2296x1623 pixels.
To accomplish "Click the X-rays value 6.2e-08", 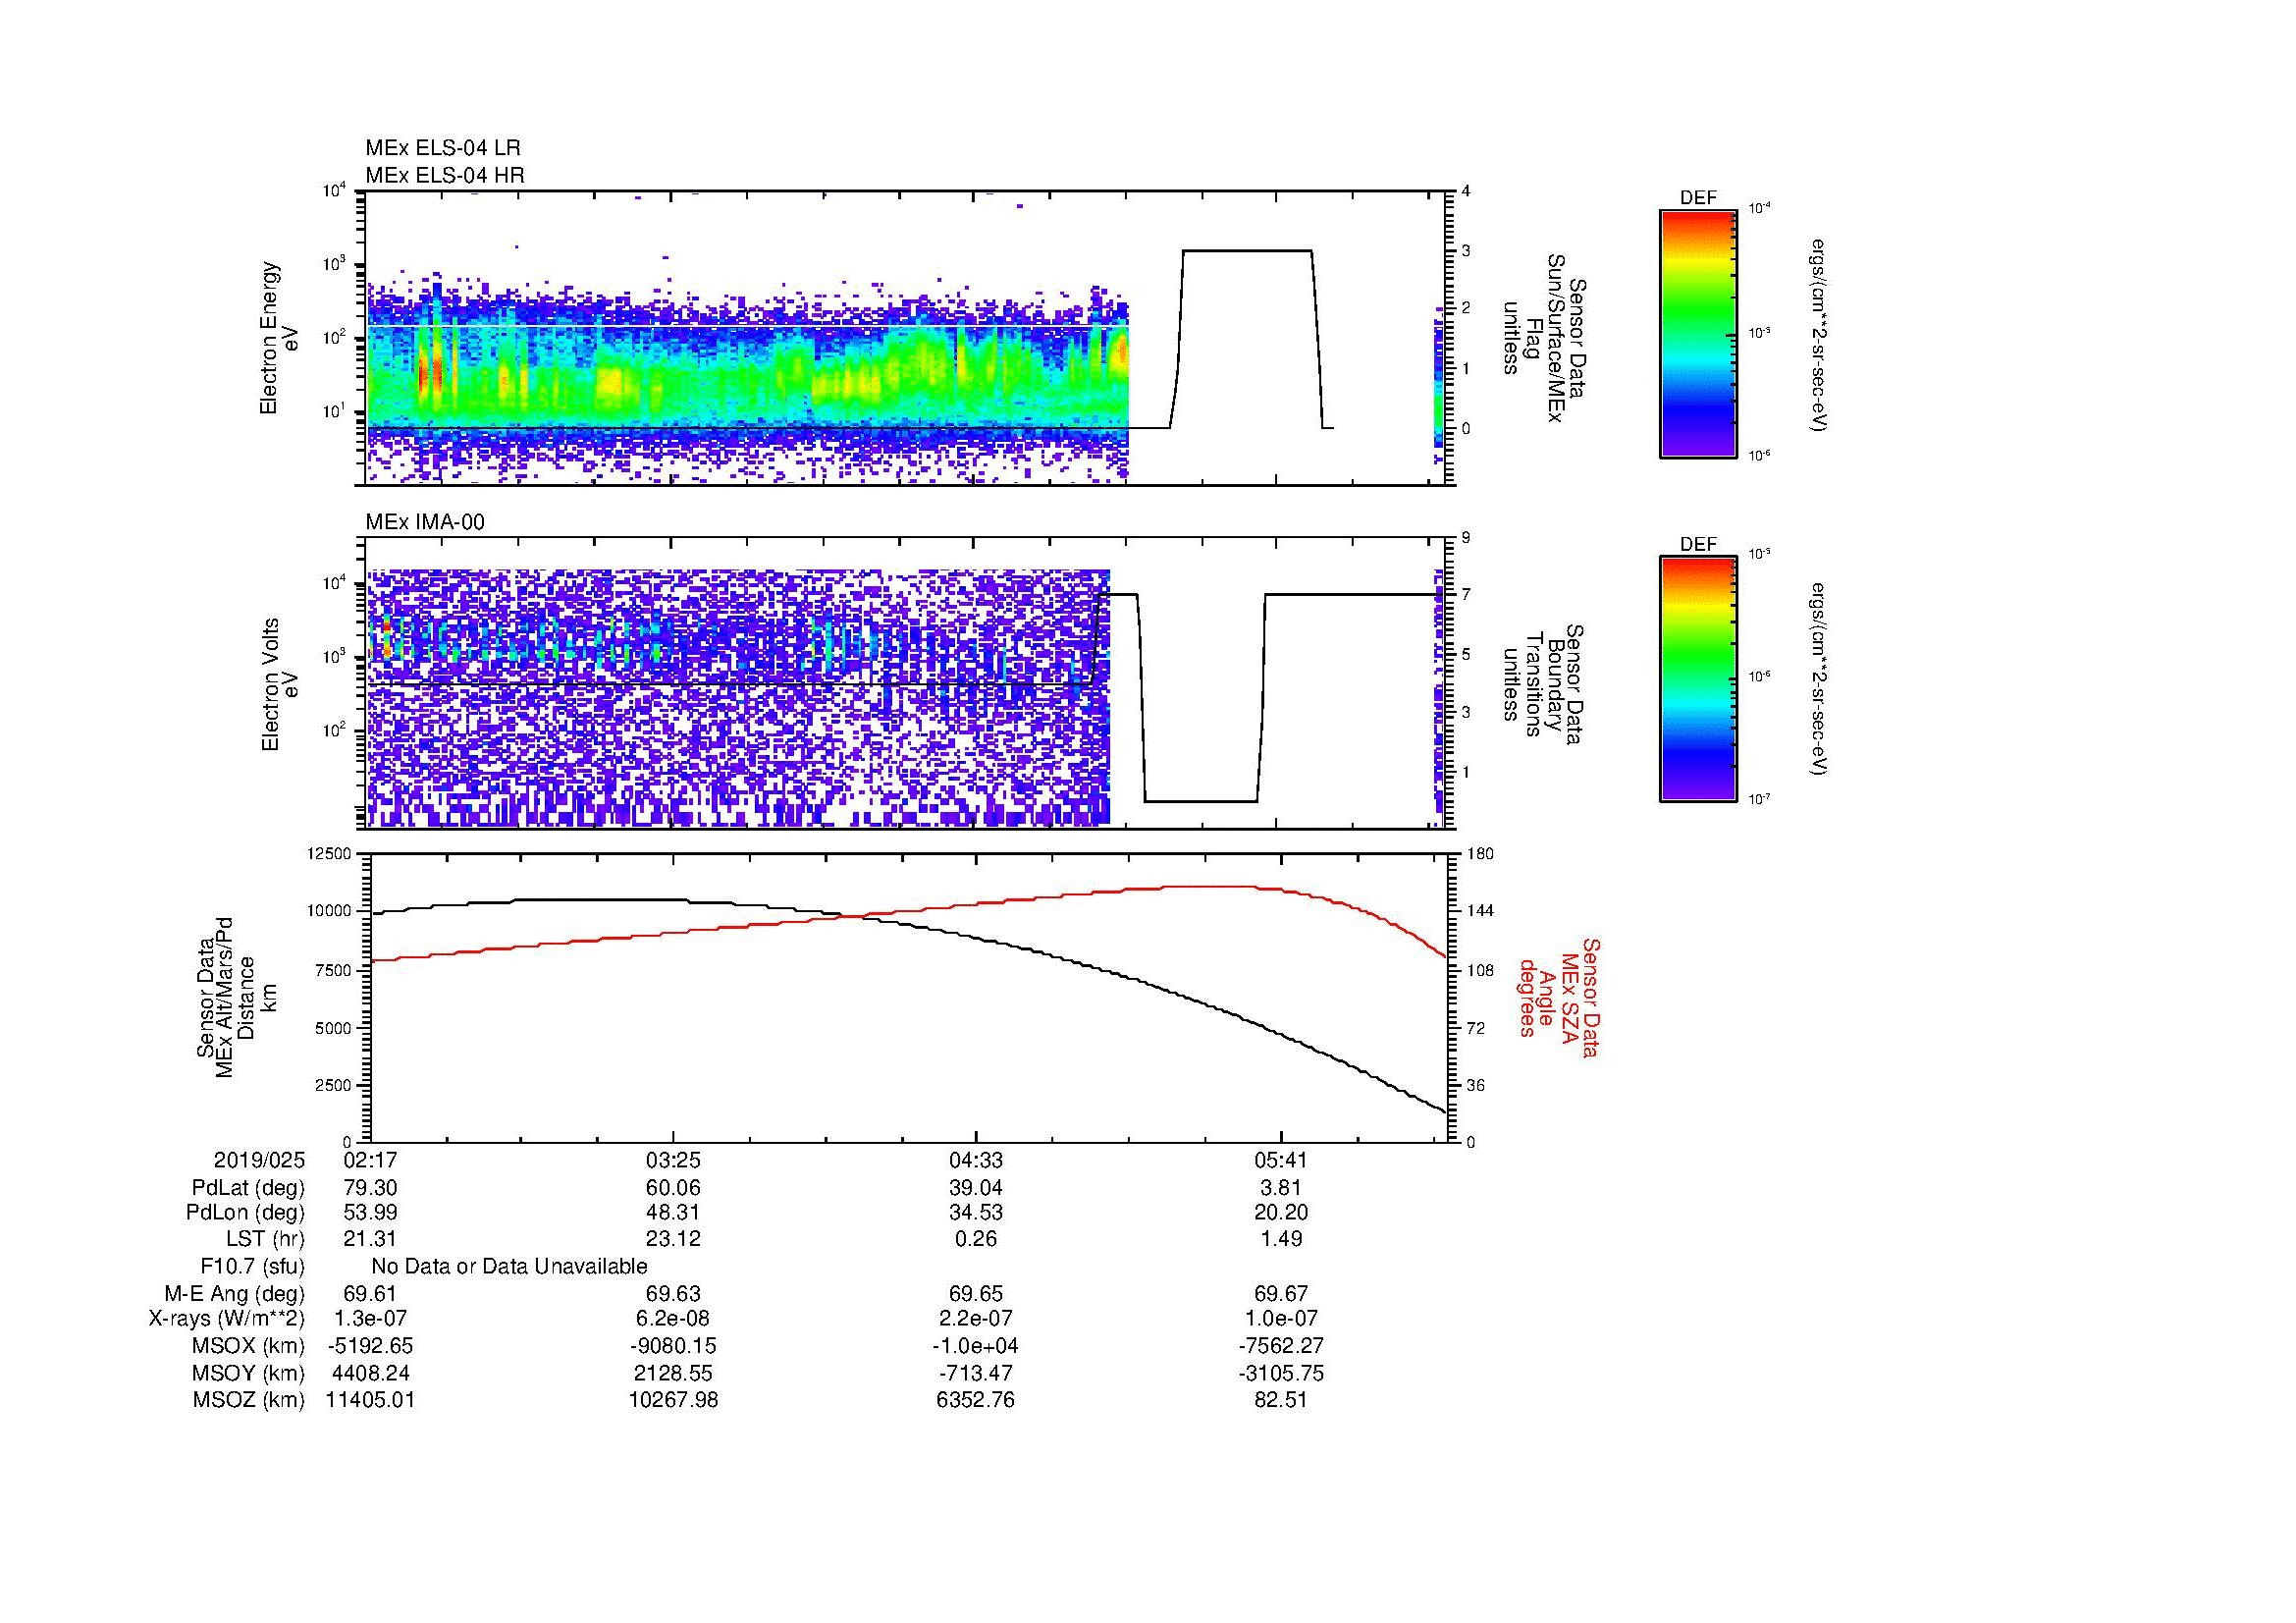I will 673,1320.
